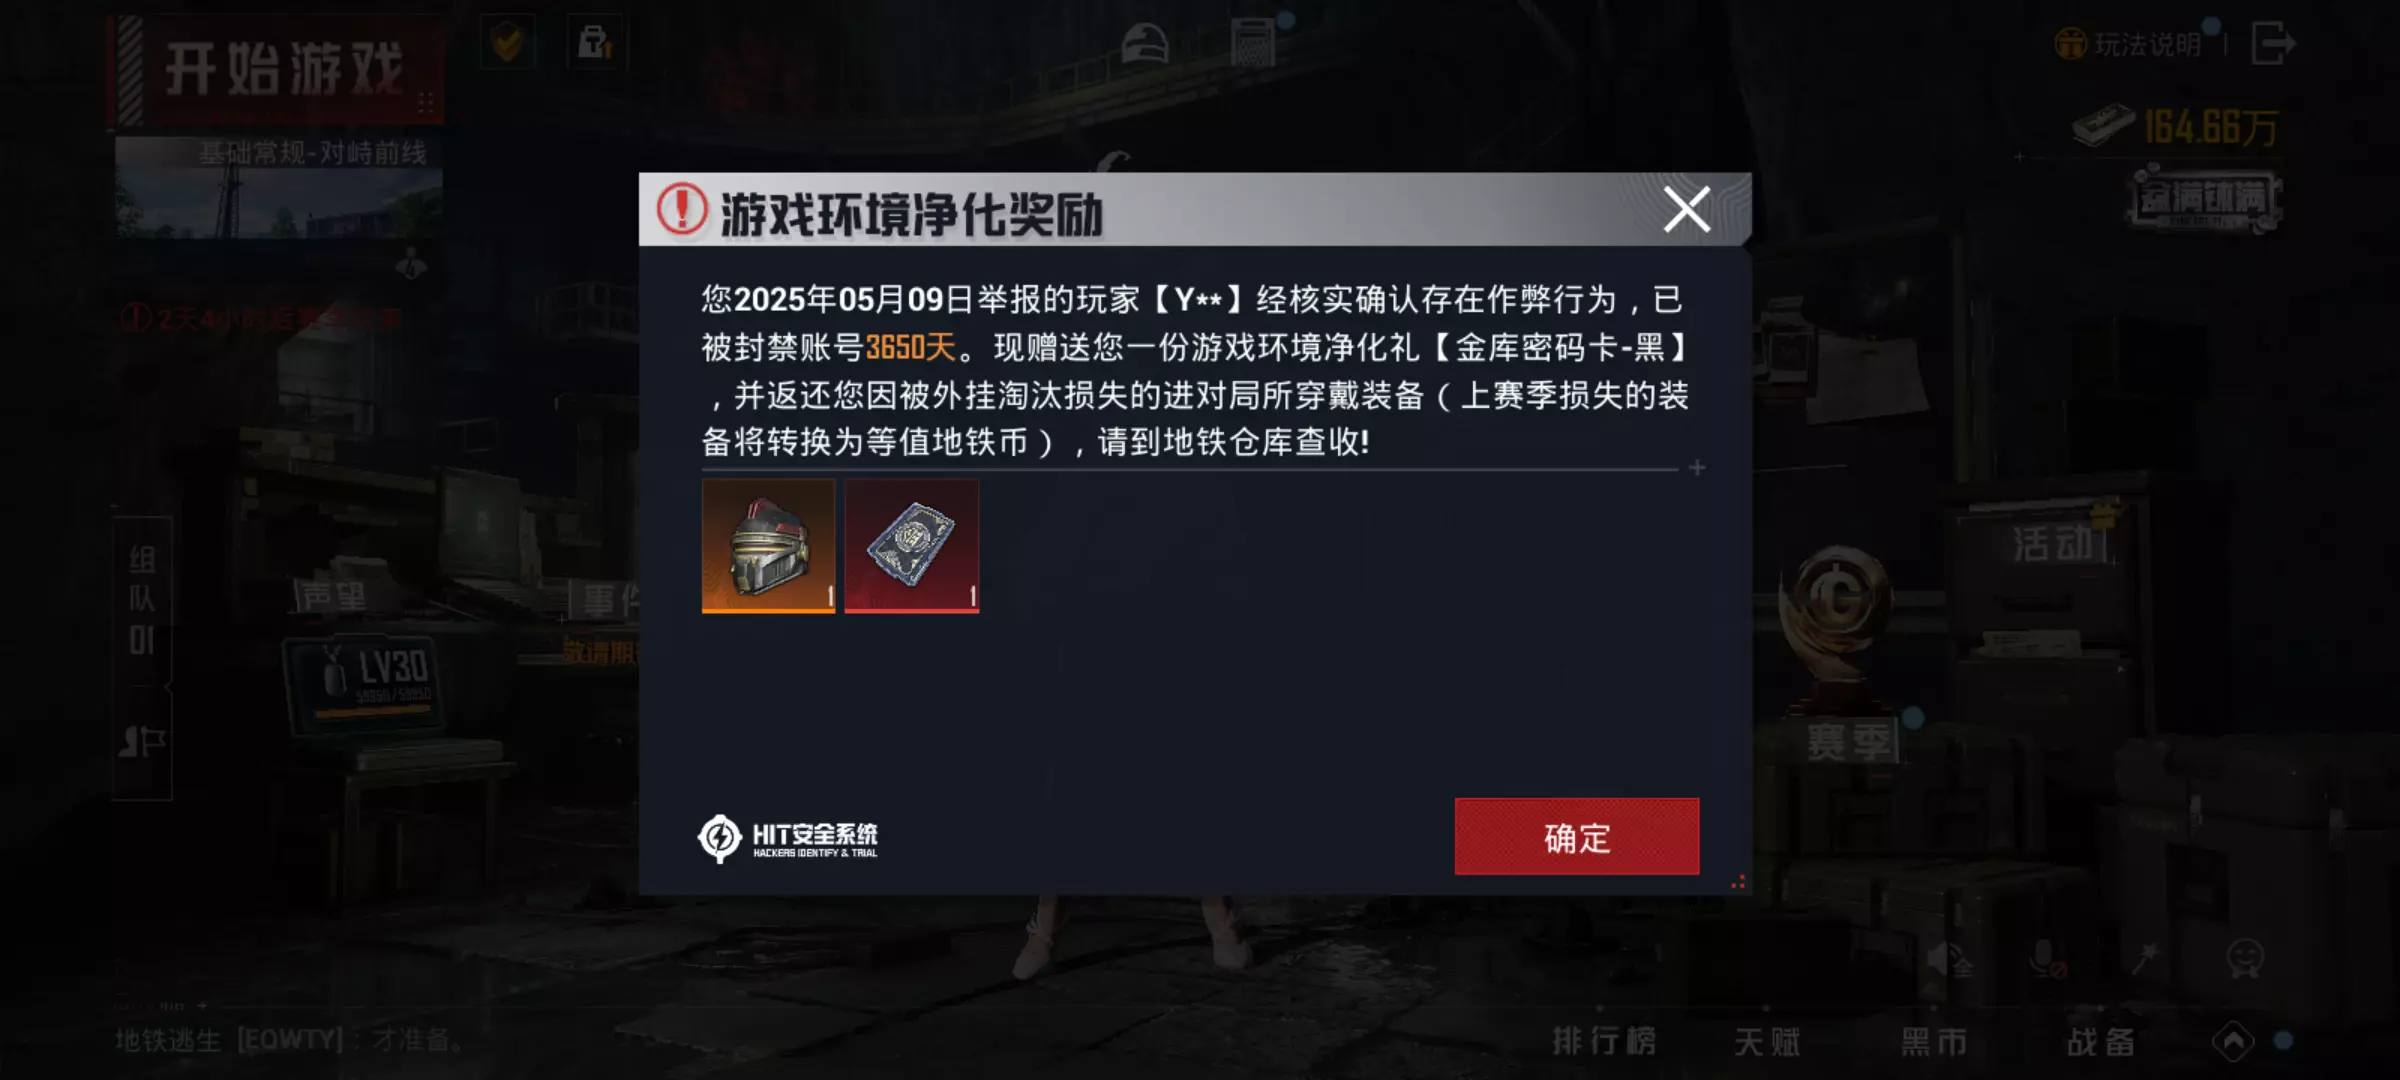Viewport: 2400px width, 1080px height.
Task: Select the helmet reward item thumbnail
Action: [x=768, y=545]
